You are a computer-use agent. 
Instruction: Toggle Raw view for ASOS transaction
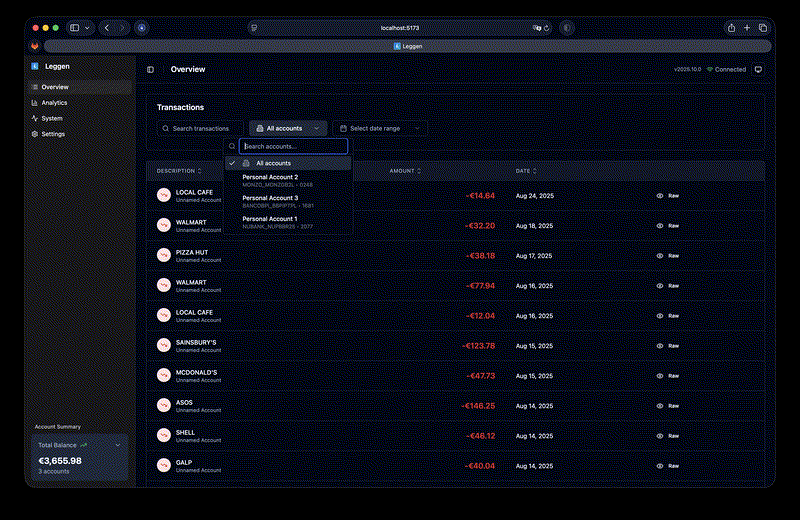point(668,406)
